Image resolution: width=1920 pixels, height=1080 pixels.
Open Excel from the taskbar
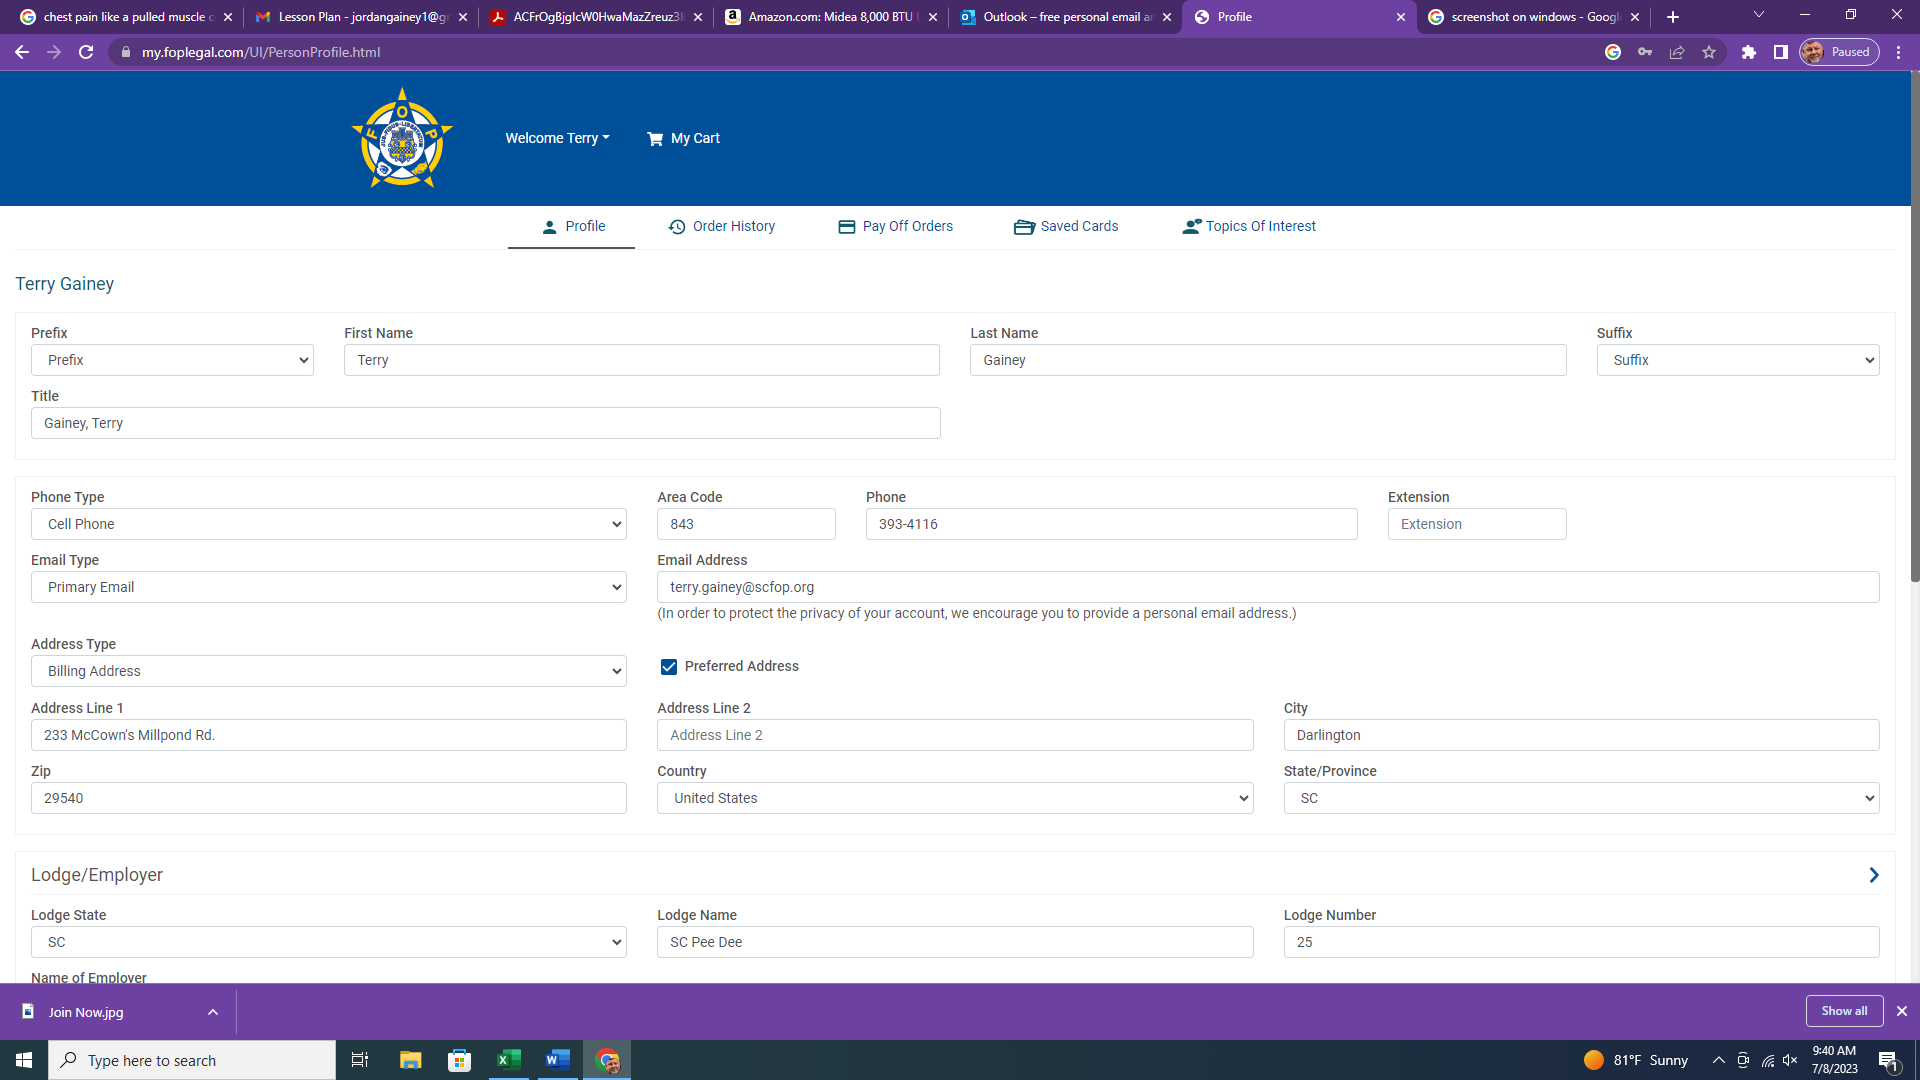508,1060
